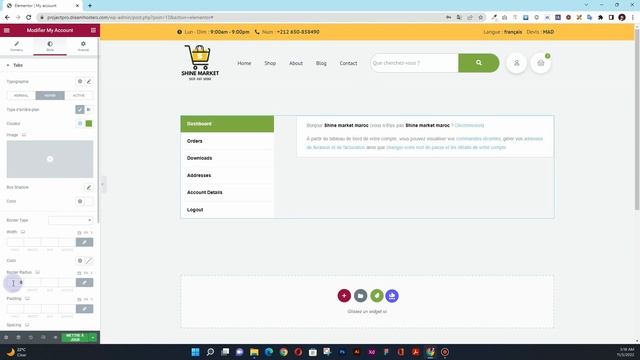640x360 pixels.
Task: Select the Normal state tab
Action: [21, 96]
